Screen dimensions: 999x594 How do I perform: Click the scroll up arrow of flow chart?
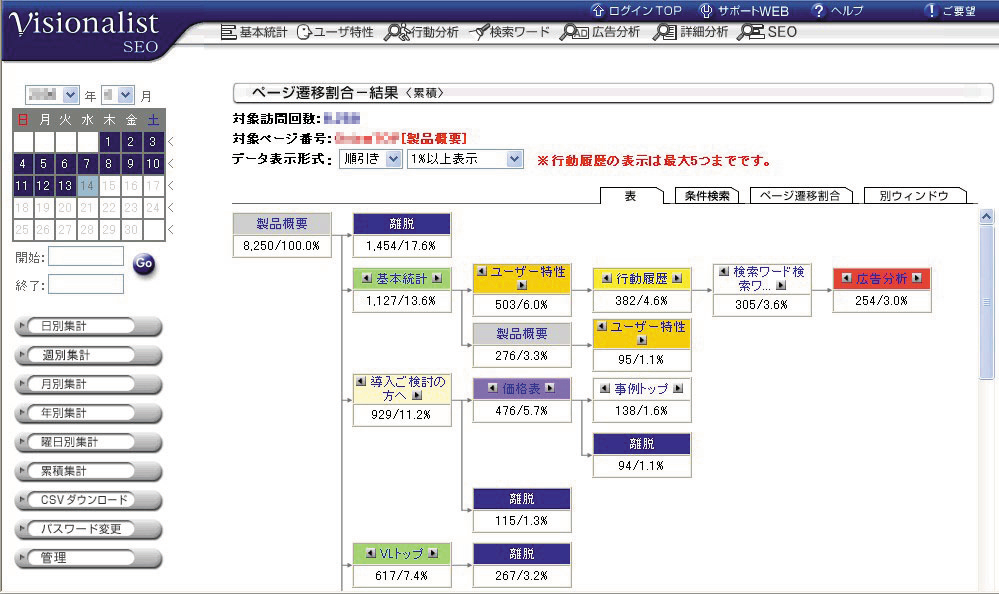(987, 216)
